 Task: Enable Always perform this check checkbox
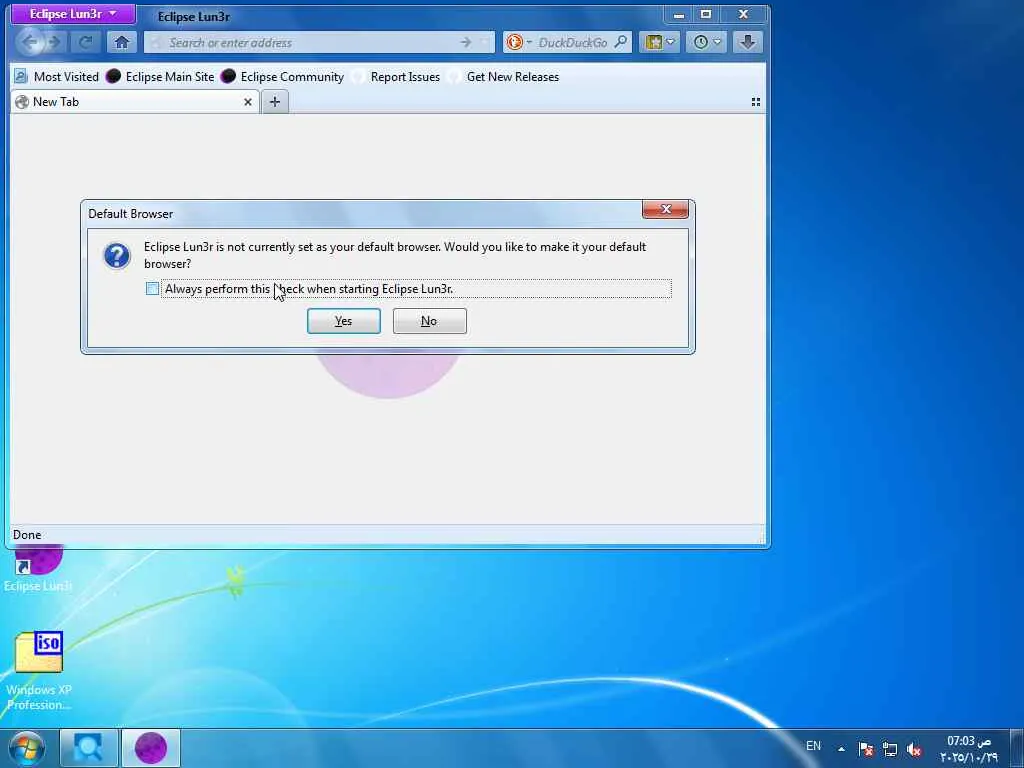click(x=152, y=289)
